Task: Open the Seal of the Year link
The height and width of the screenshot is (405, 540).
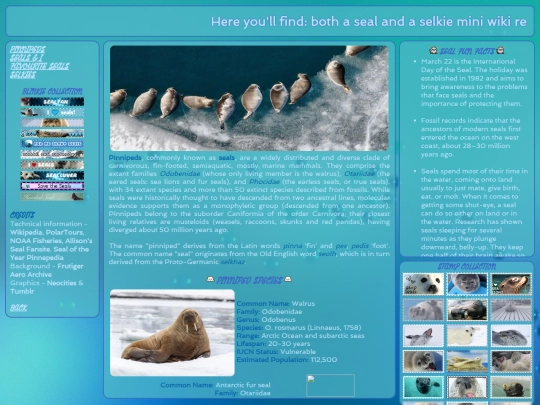Action: coord(50,253)
